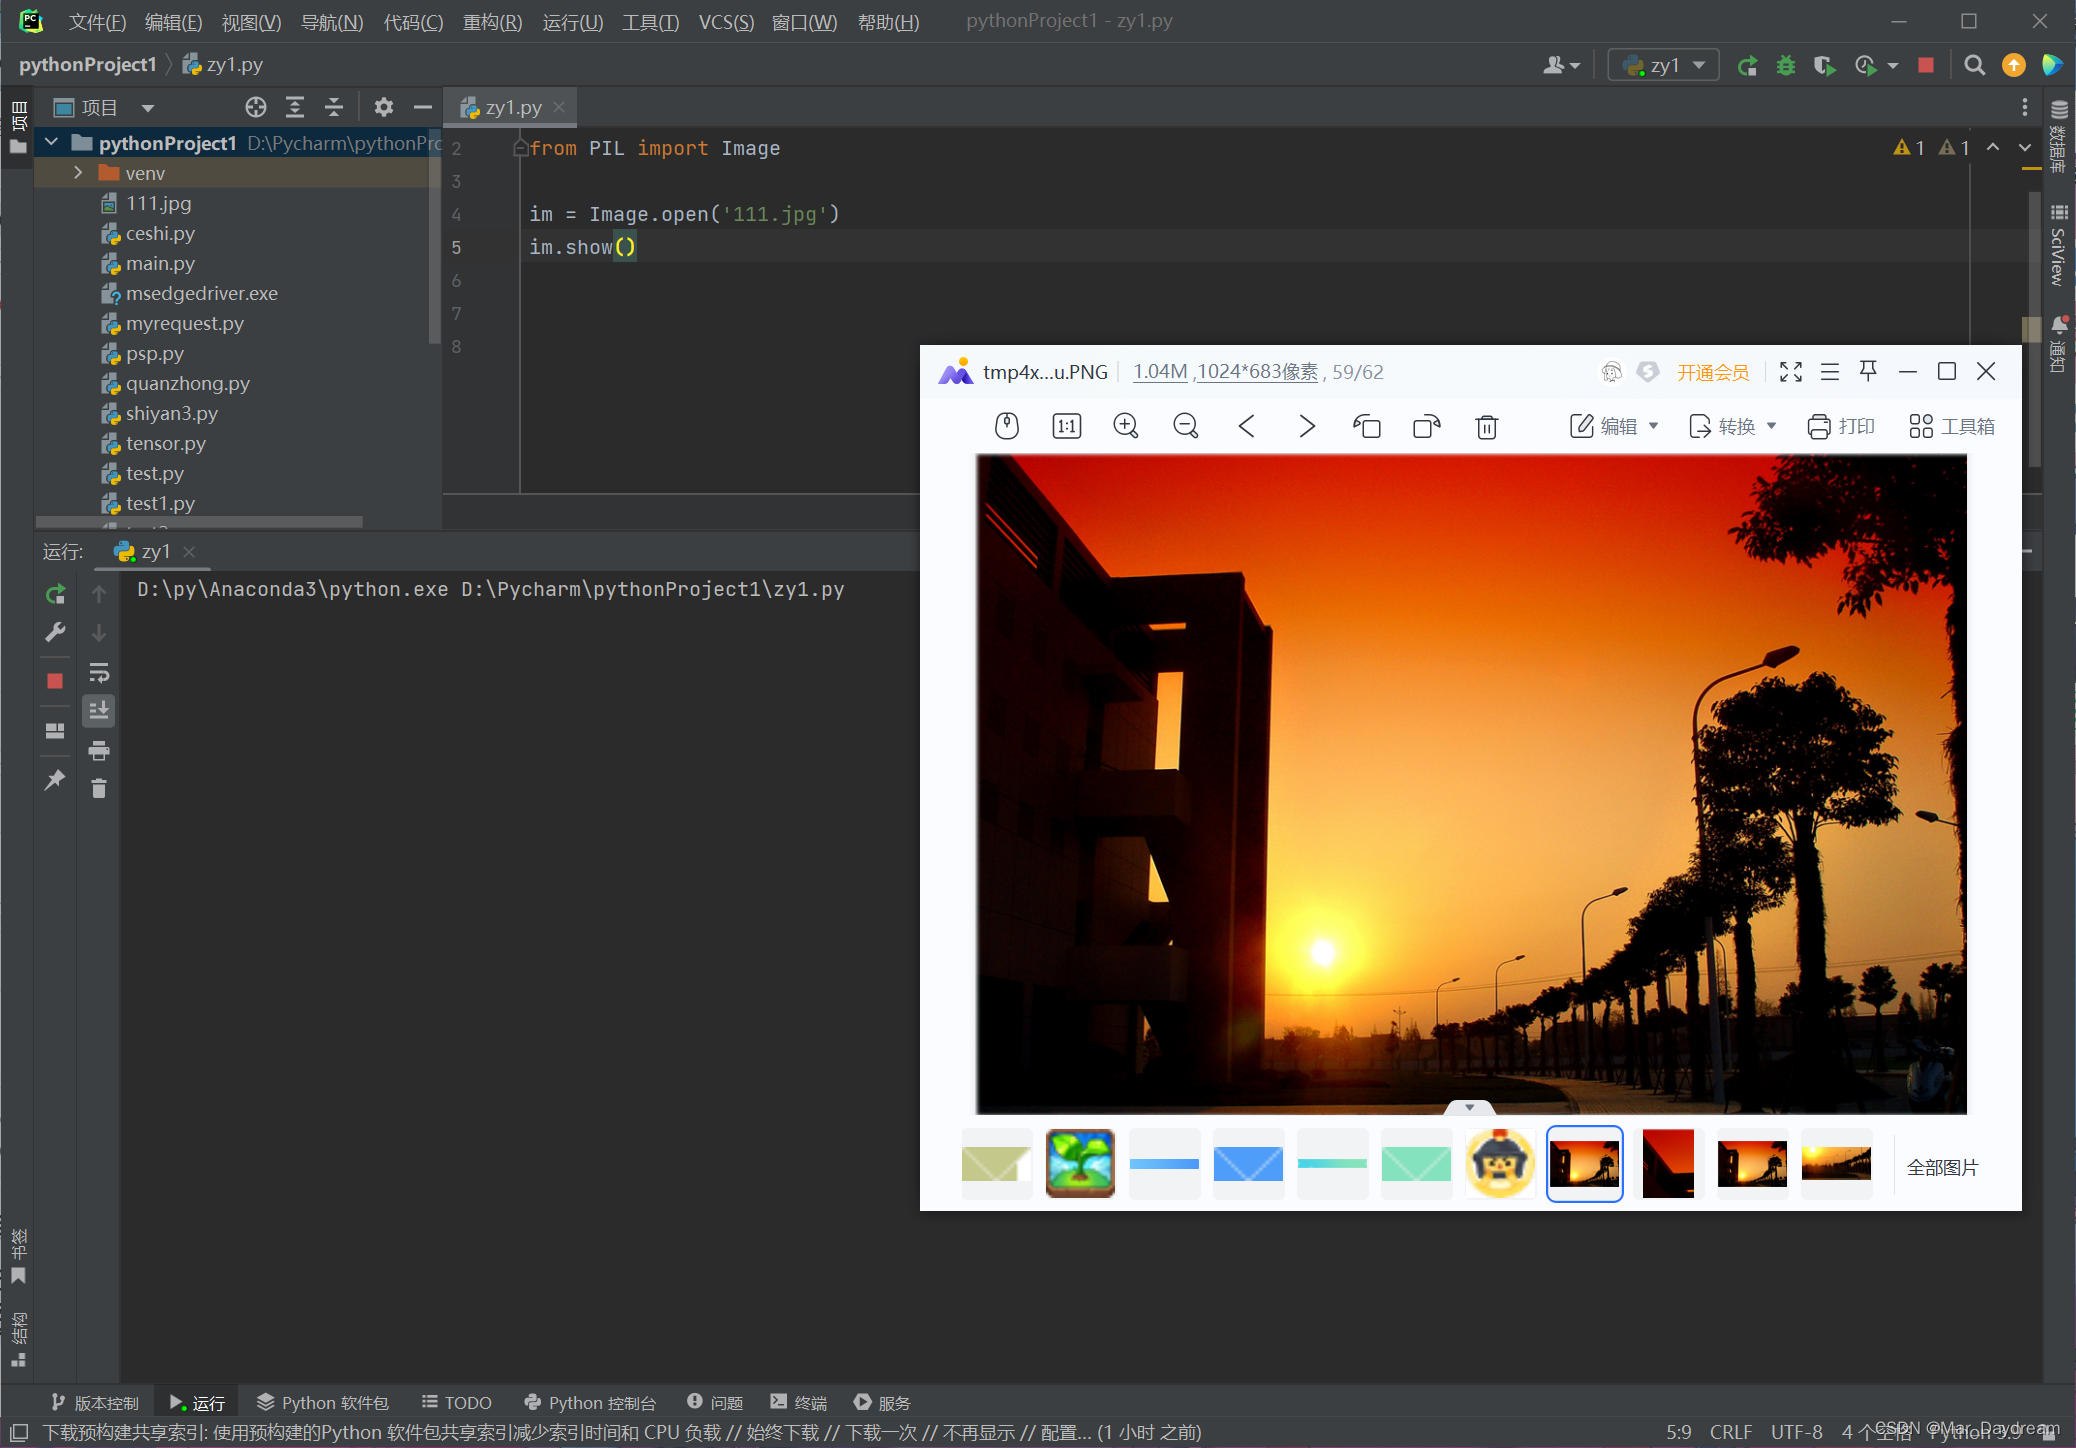
Task: Click the search magnifier in PyCharm toolbar
Action: [x=1973, y=66]
